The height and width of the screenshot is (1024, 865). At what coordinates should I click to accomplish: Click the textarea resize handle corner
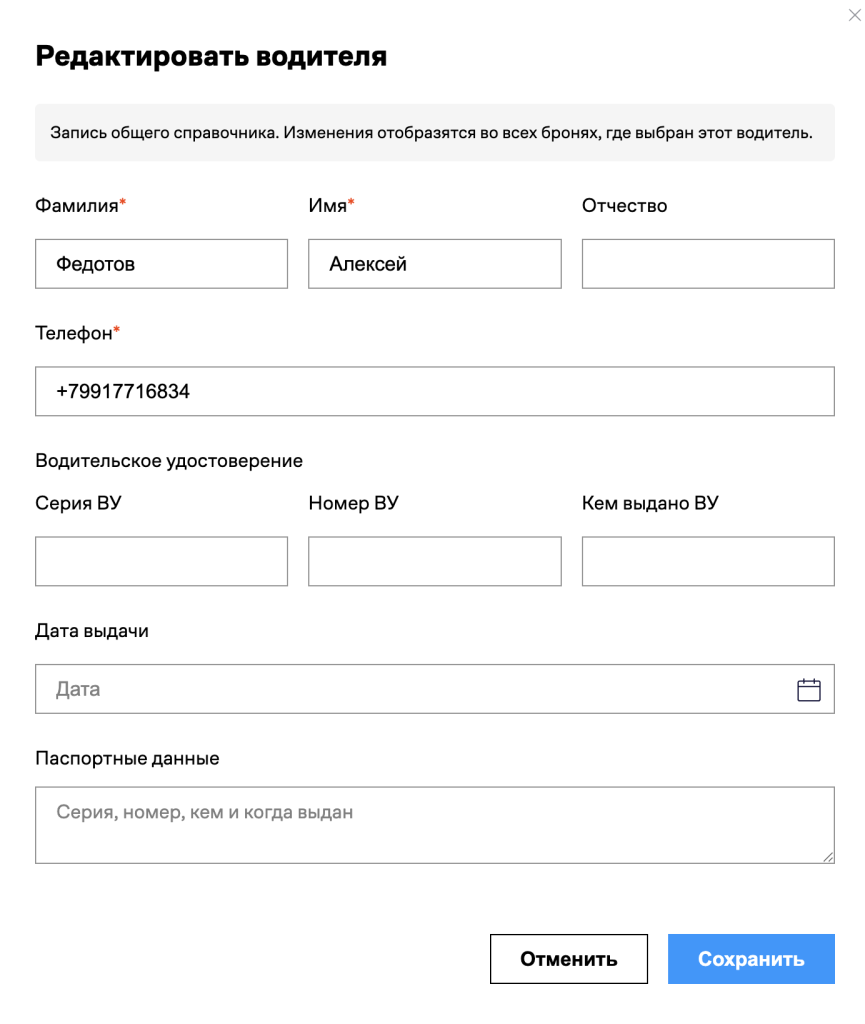[x=828, y=857]
